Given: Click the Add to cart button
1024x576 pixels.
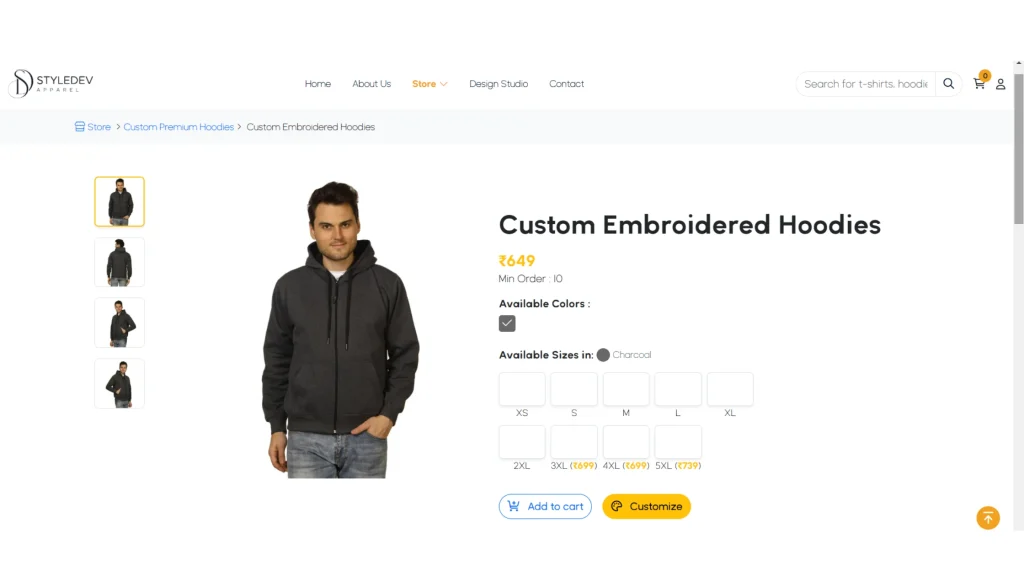Looking at the screenshot, I should pos(545,507).
